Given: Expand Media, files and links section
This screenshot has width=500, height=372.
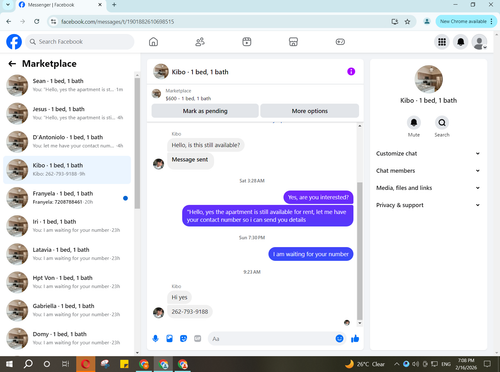Looking at the screenshot, I should click(428, 188).
